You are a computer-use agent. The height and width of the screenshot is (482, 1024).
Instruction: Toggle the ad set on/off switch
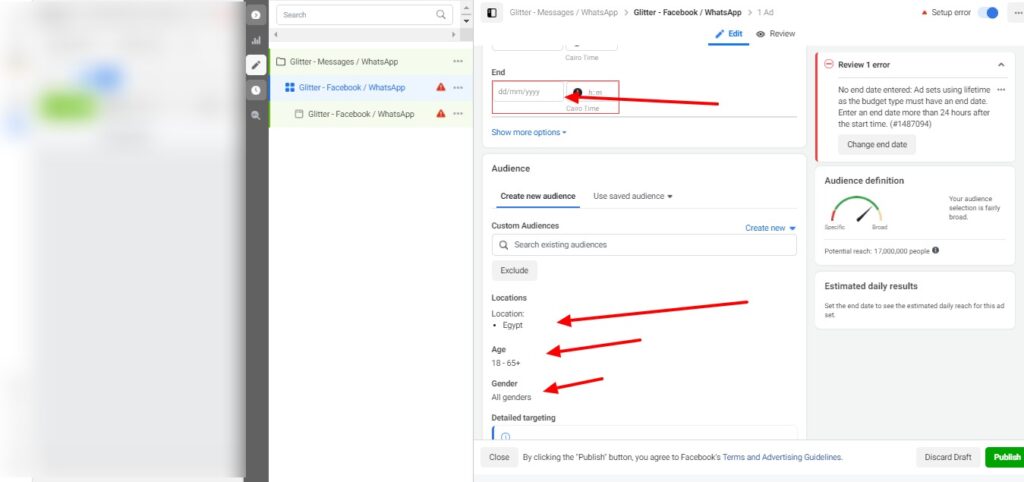(x=988, y=12)
